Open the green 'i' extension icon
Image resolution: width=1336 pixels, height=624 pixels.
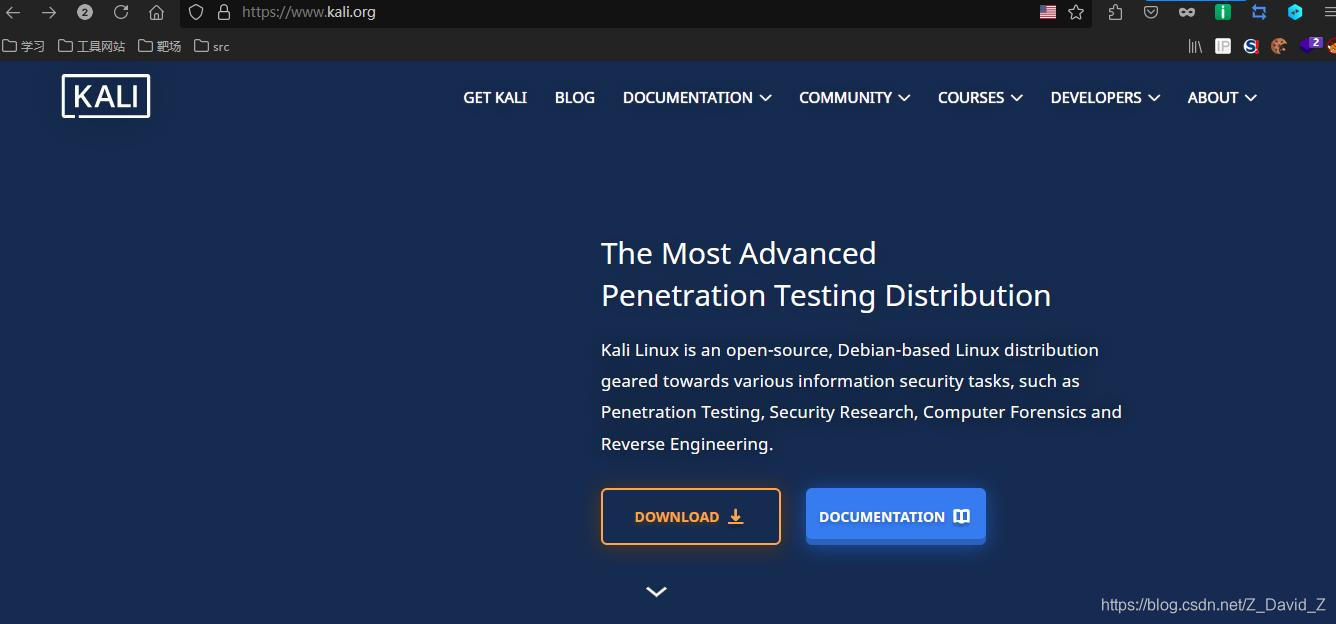point(1223,12)
